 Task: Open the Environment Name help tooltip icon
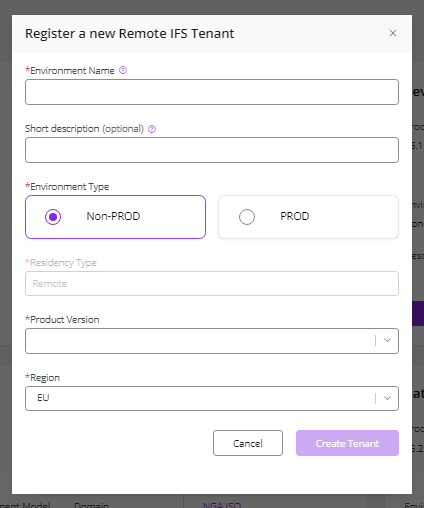pyautogui.click(x=123, y=70)
